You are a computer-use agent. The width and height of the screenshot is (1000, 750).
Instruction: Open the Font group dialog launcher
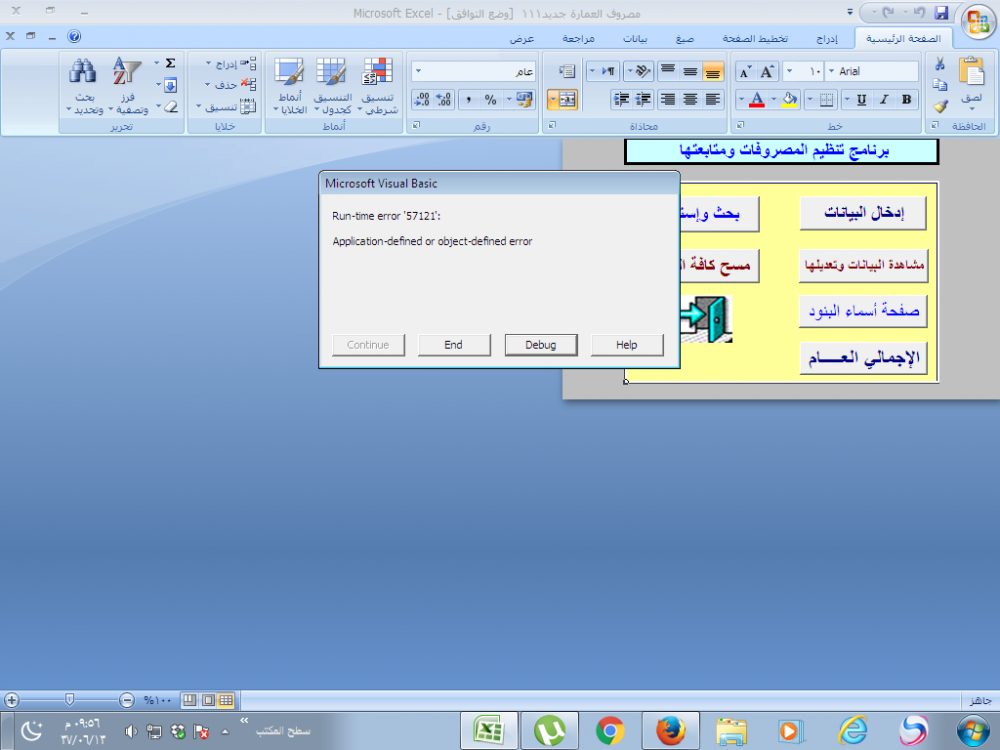pos(740,126)
